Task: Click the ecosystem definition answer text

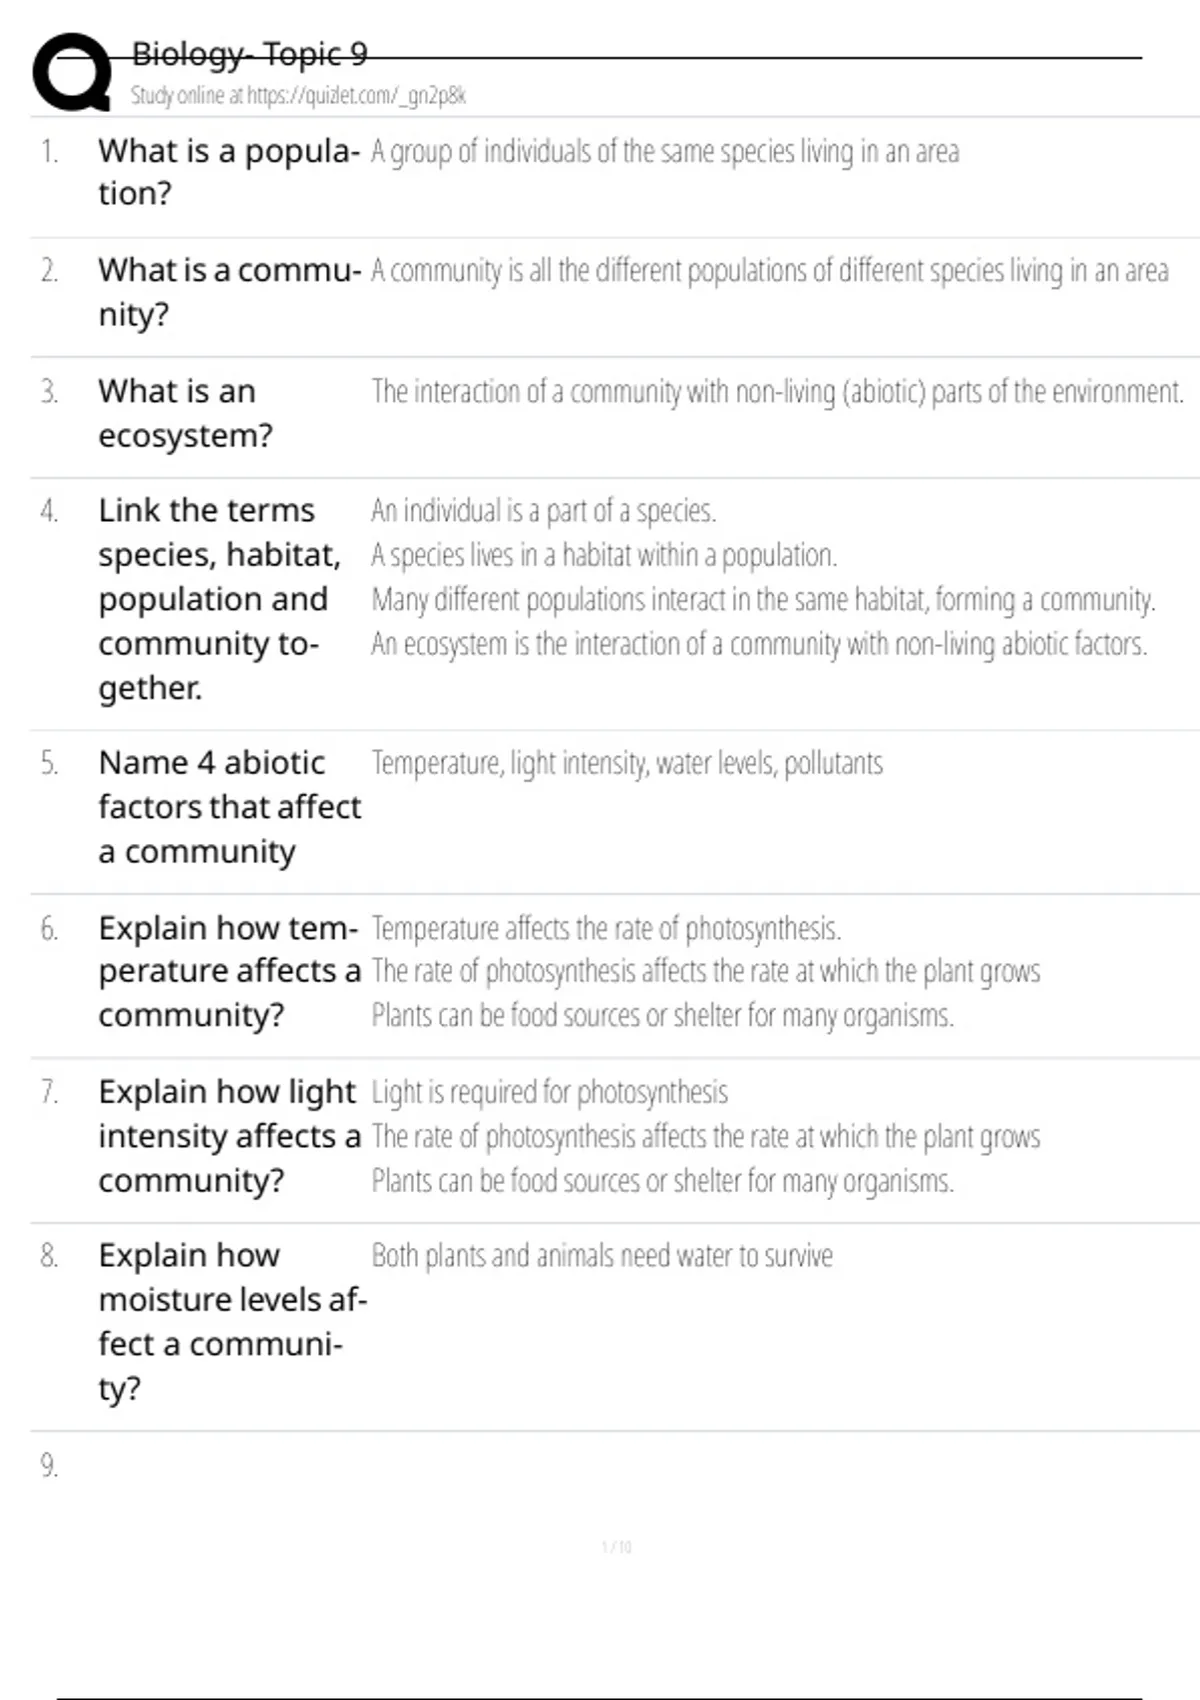Action: point(777,392)
